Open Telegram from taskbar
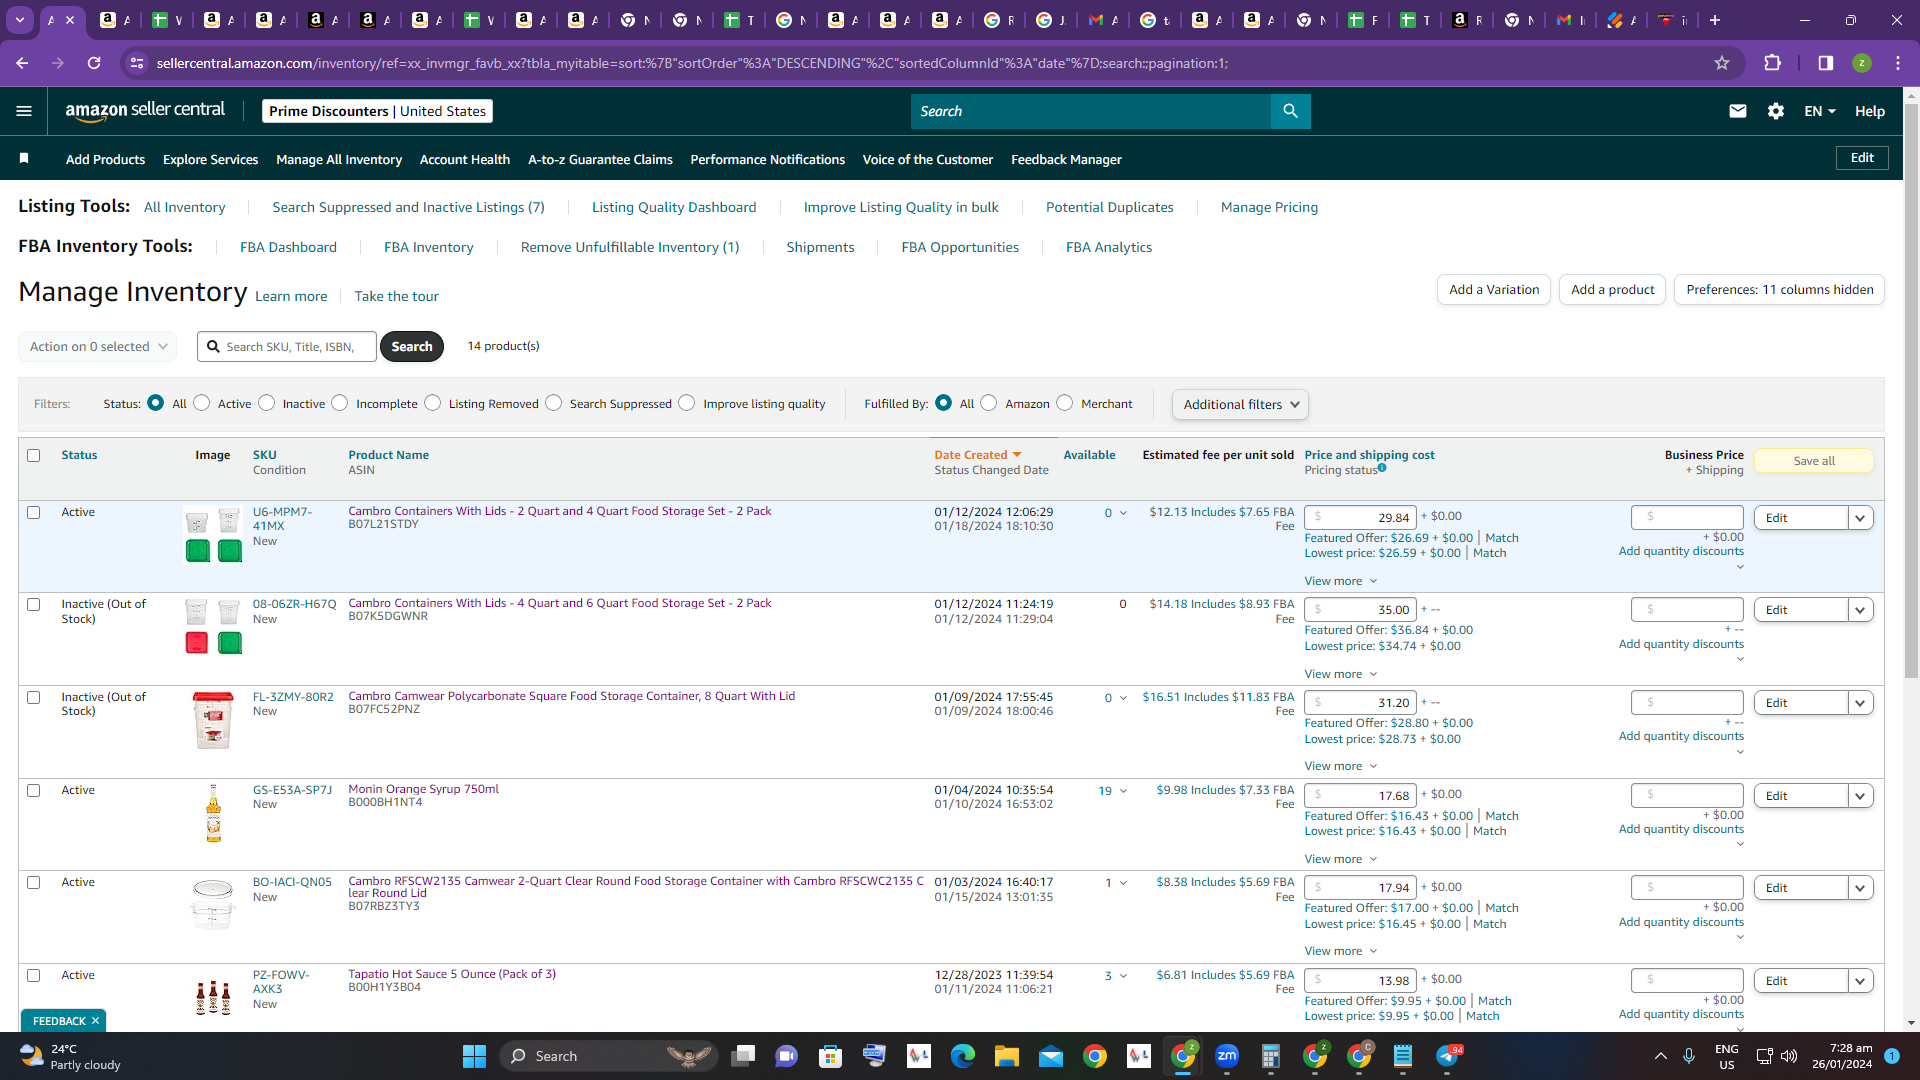 point(1447,1056)
